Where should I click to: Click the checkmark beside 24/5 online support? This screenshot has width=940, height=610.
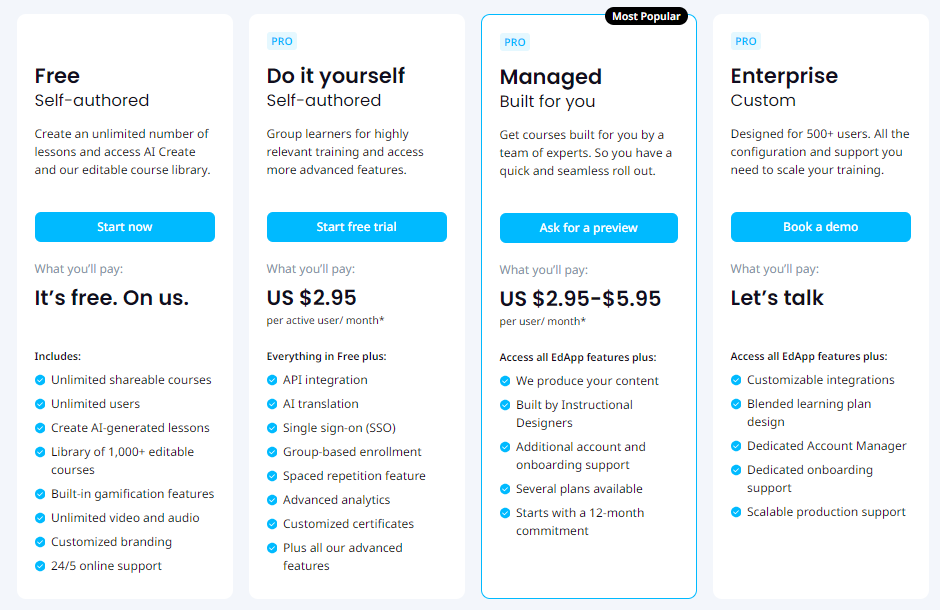(x=40, y=566)
